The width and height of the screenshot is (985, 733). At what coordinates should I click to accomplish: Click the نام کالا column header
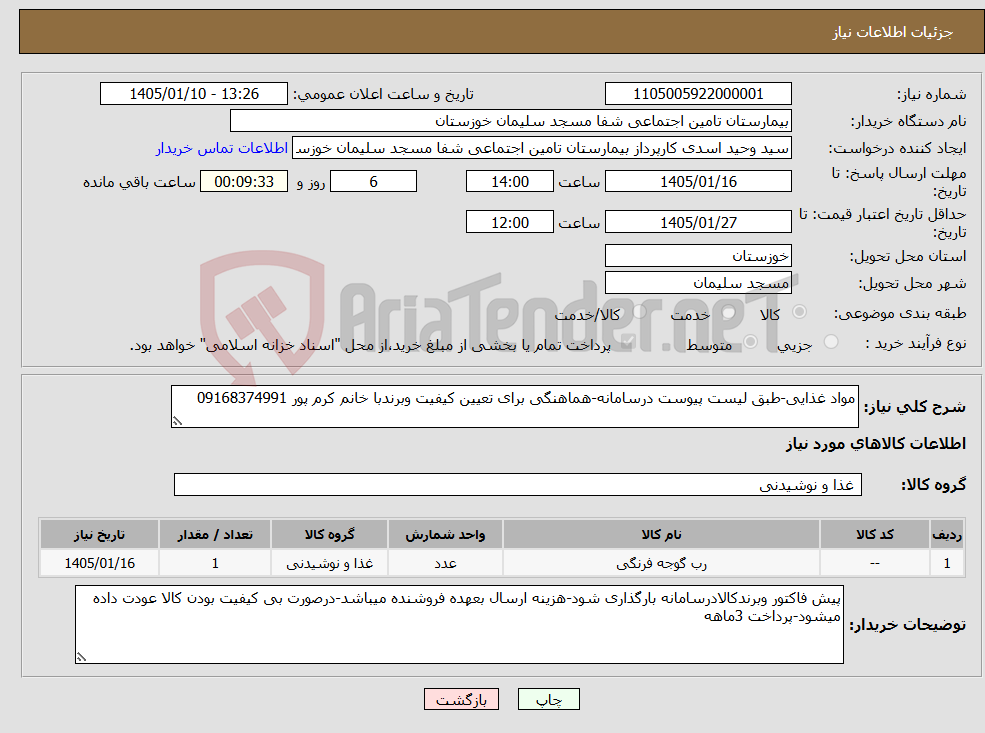(661, 535)
